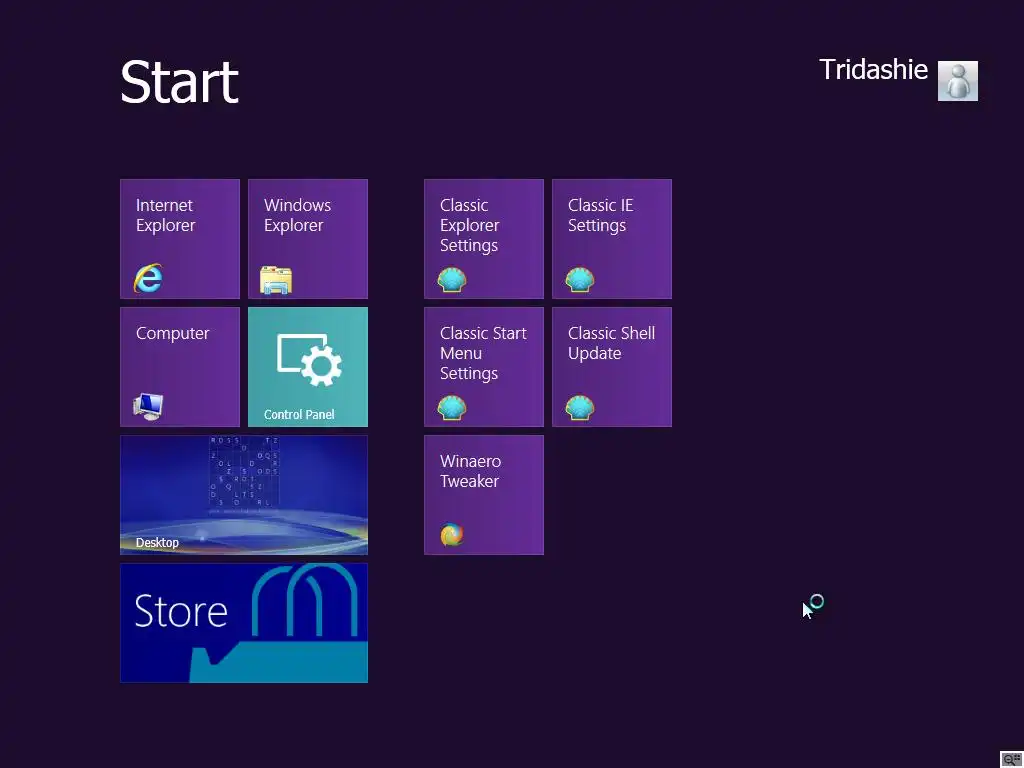This screenshot has height=768, width=1024.
Task: Click the zoom button in bottom-right corner
Action: (1011, 759)
